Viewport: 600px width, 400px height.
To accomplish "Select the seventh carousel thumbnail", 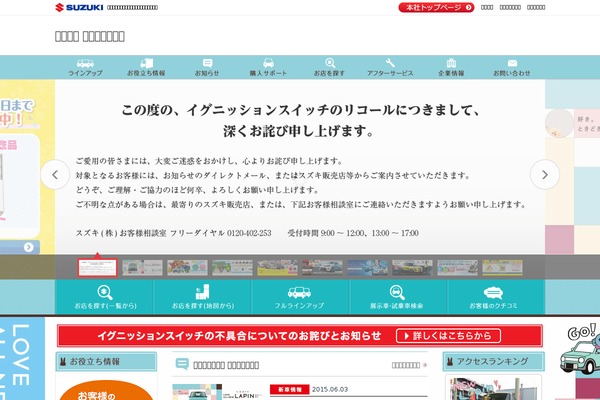I will pyautogui.click(x=367, y=268).
